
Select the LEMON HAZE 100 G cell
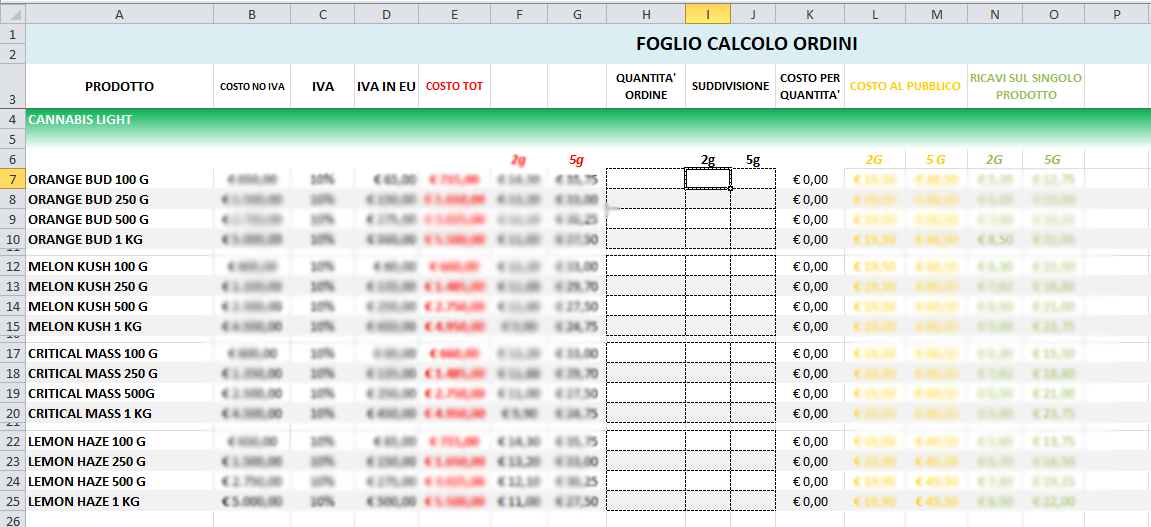click(x=120, y=441)
